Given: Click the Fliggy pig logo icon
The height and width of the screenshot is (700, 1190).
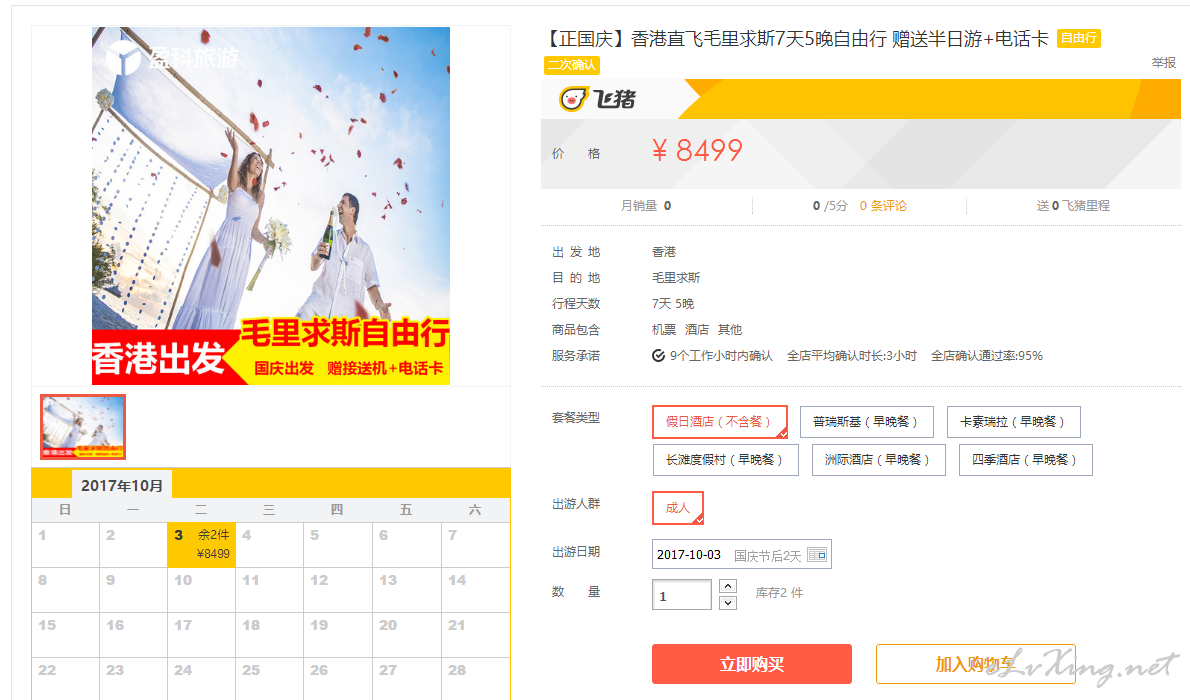Looking at the screenshot, I should tap(573, 99).
